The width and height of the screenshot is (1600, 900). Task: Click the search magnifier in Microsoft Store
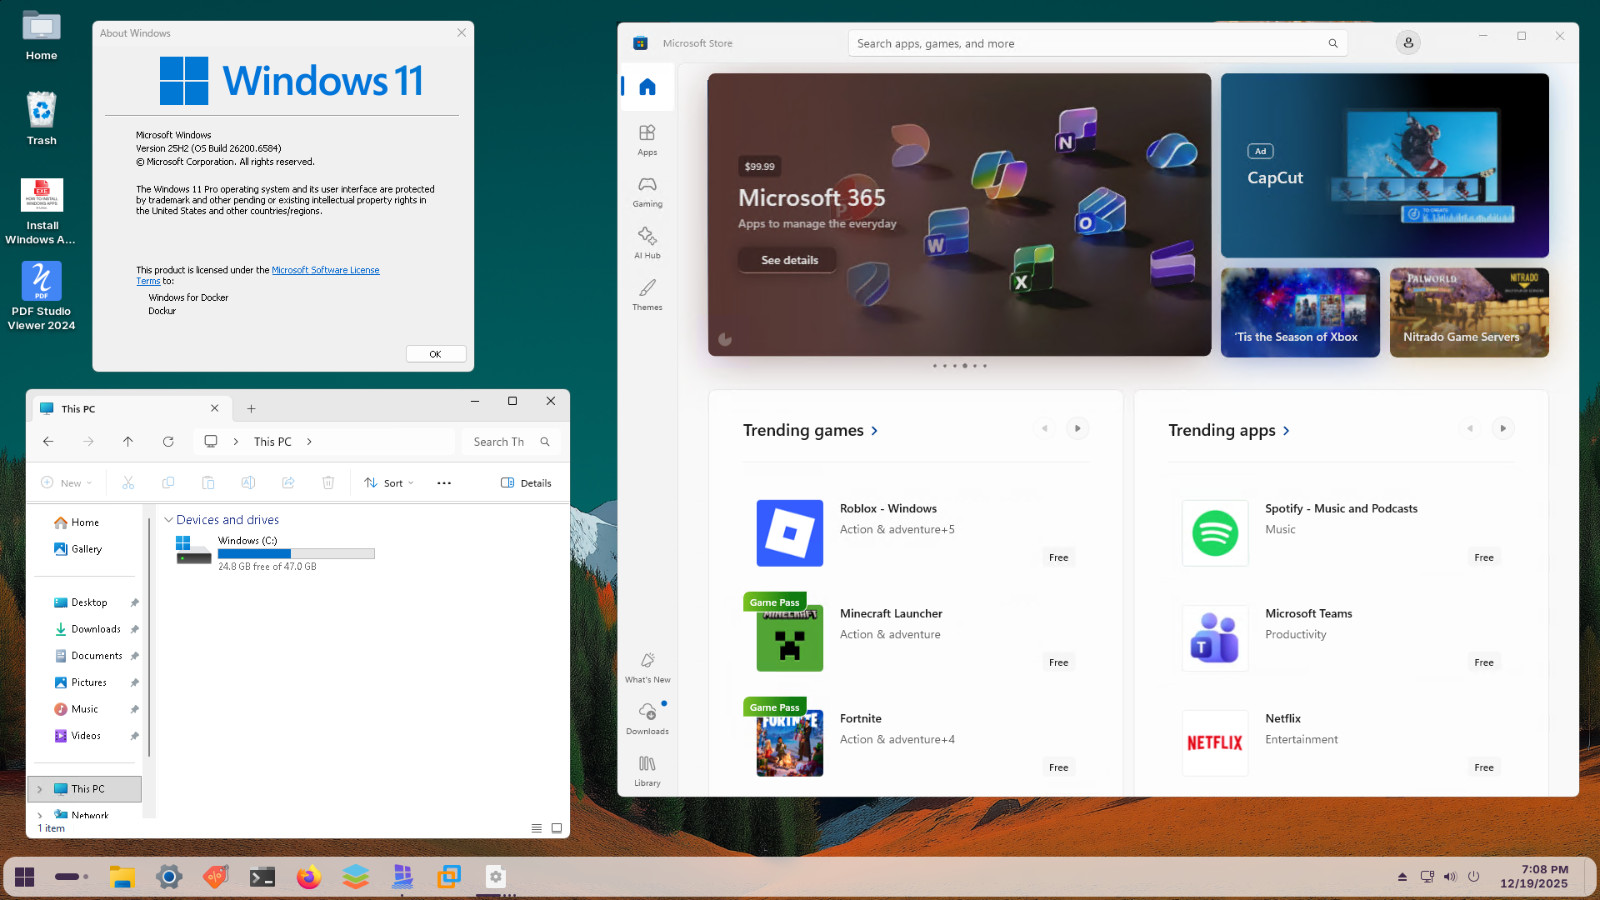click(x=1332, y=43)
